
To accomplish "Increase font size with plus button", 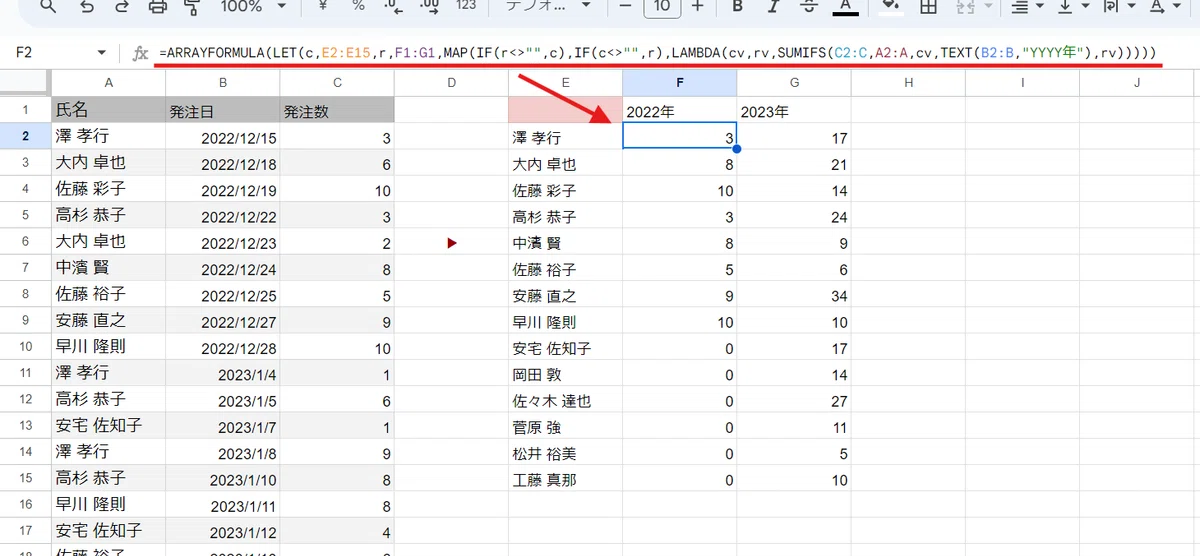I will pyautogui.click(x=697, y=7).
